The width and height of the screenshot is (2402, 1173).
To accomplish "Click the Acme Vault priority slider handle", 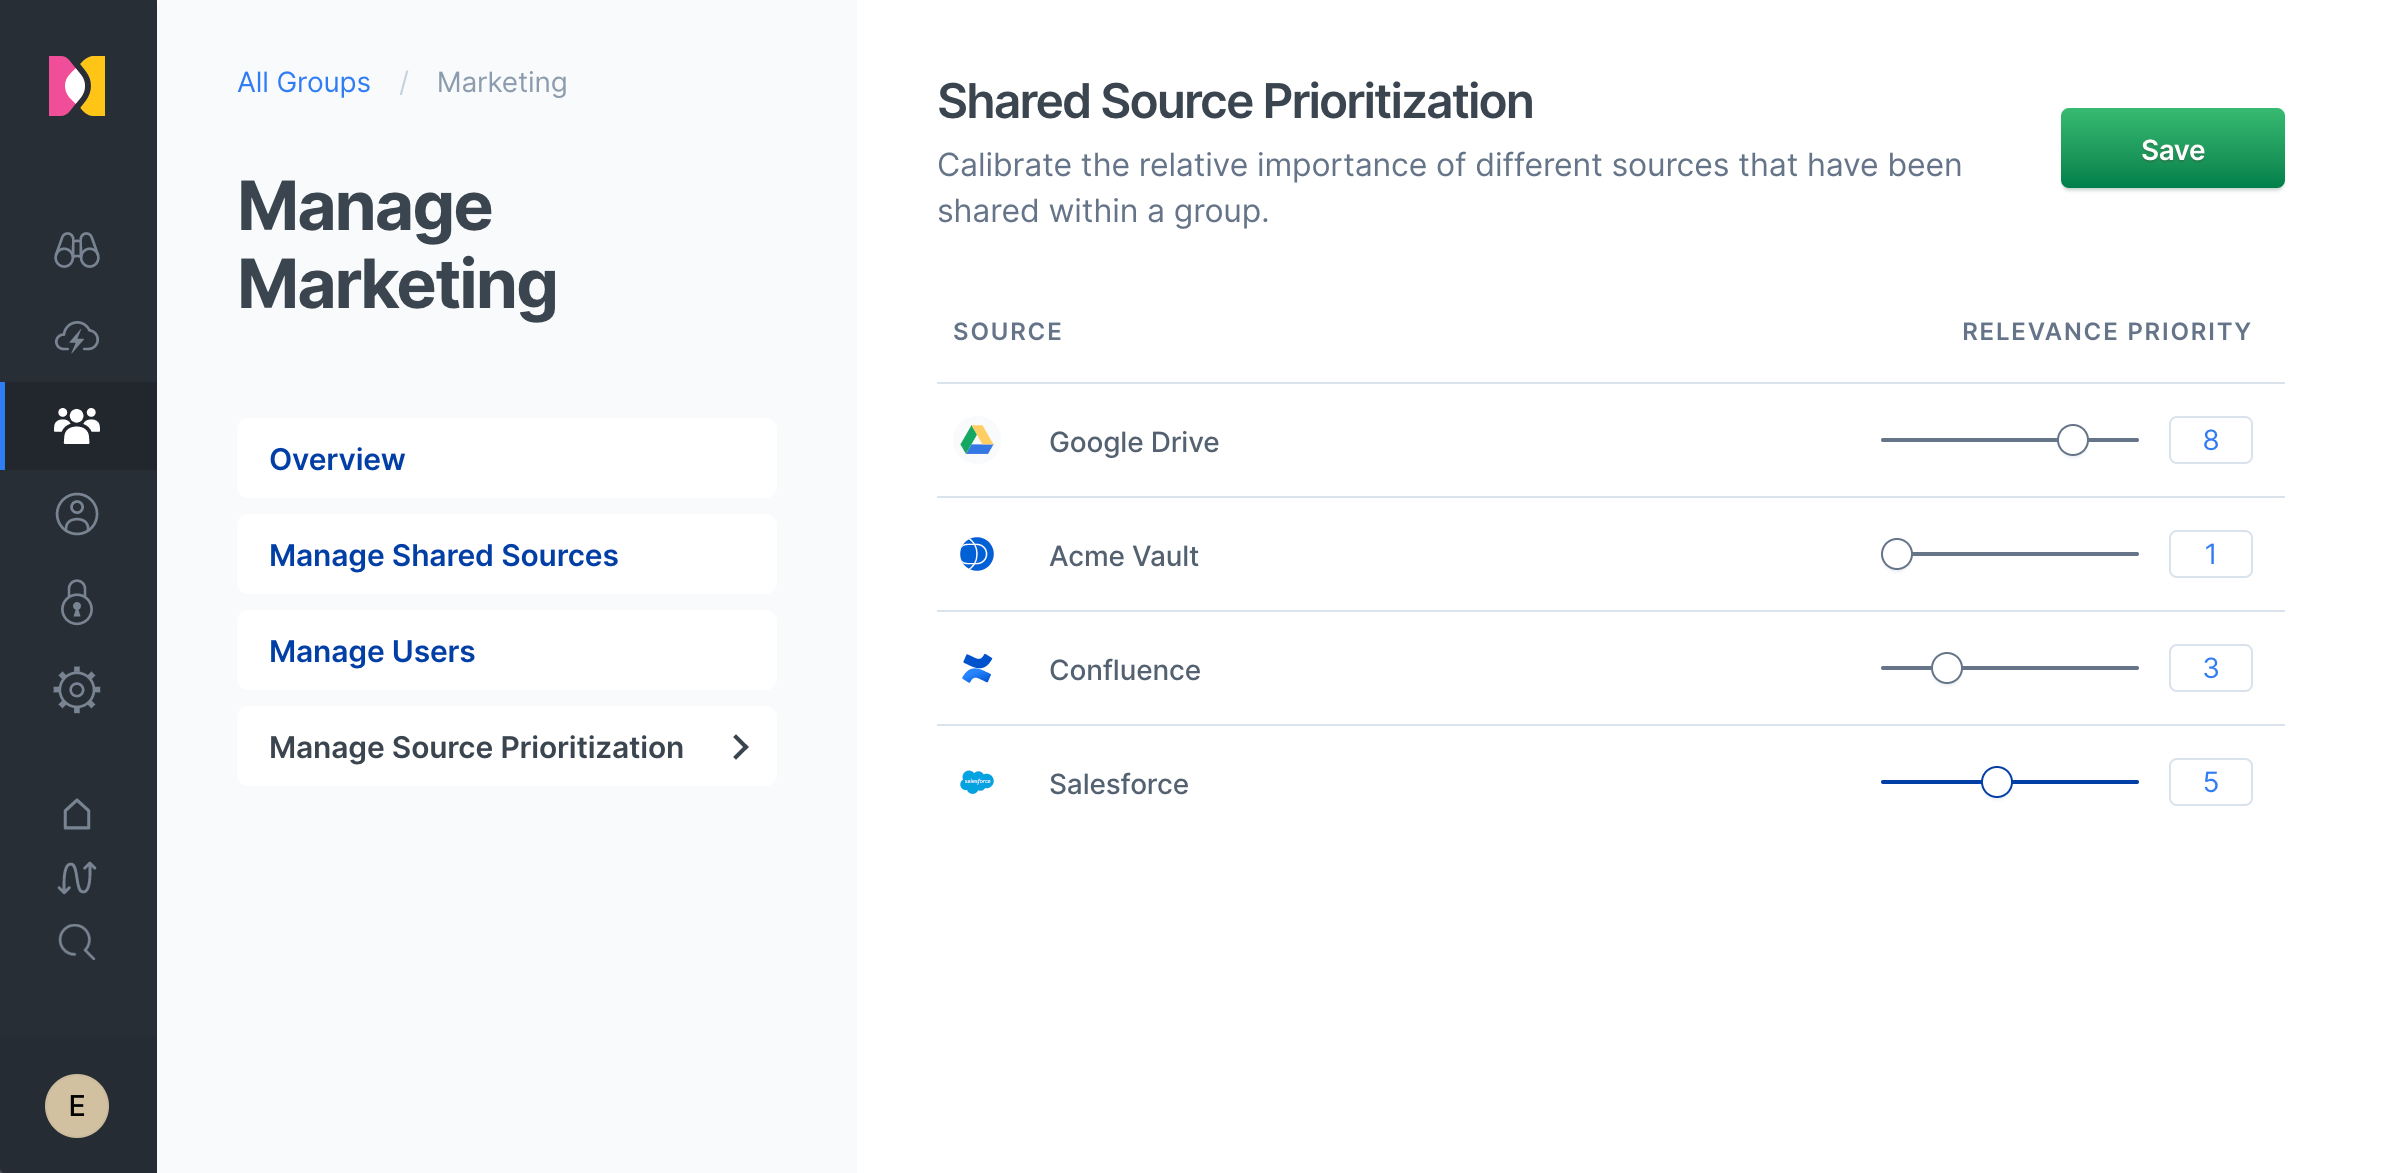I will coord(1897,554).
